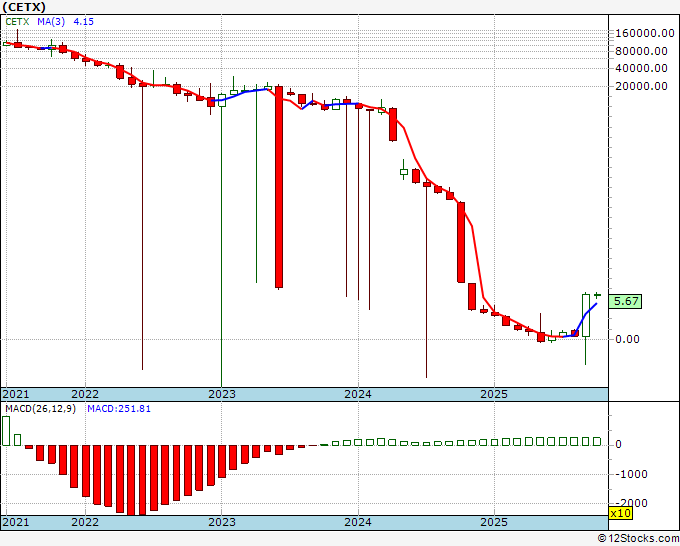The image size is (680, 546).
Task: Open the 12Stocks.com copyright link
Action: coord(638,539)
